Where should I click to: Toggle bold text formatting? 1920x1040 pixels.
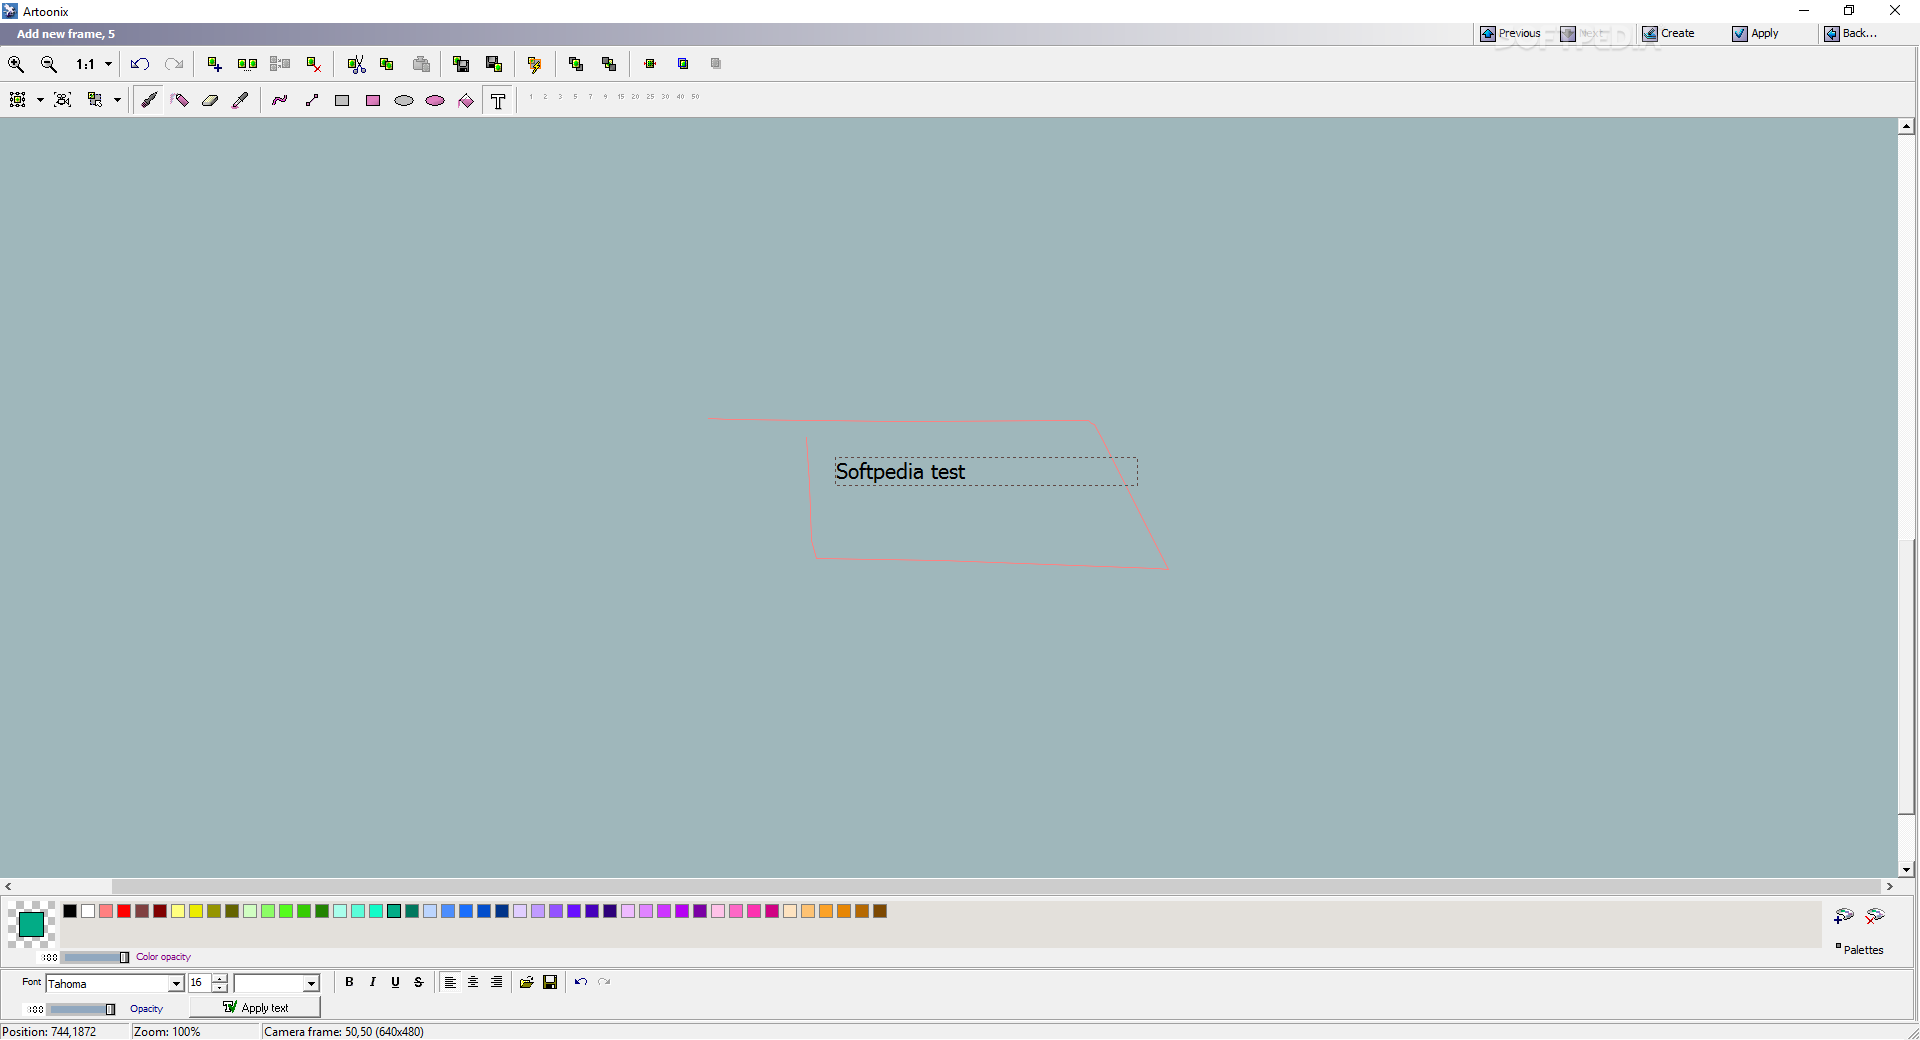click(349, 982)
